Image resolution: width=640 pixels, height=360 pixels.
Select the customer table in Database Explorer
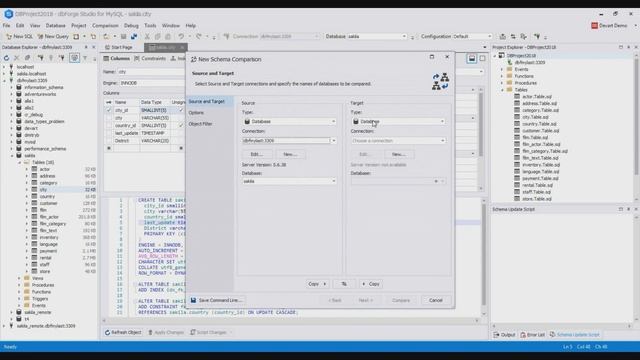tap(49, 203)
